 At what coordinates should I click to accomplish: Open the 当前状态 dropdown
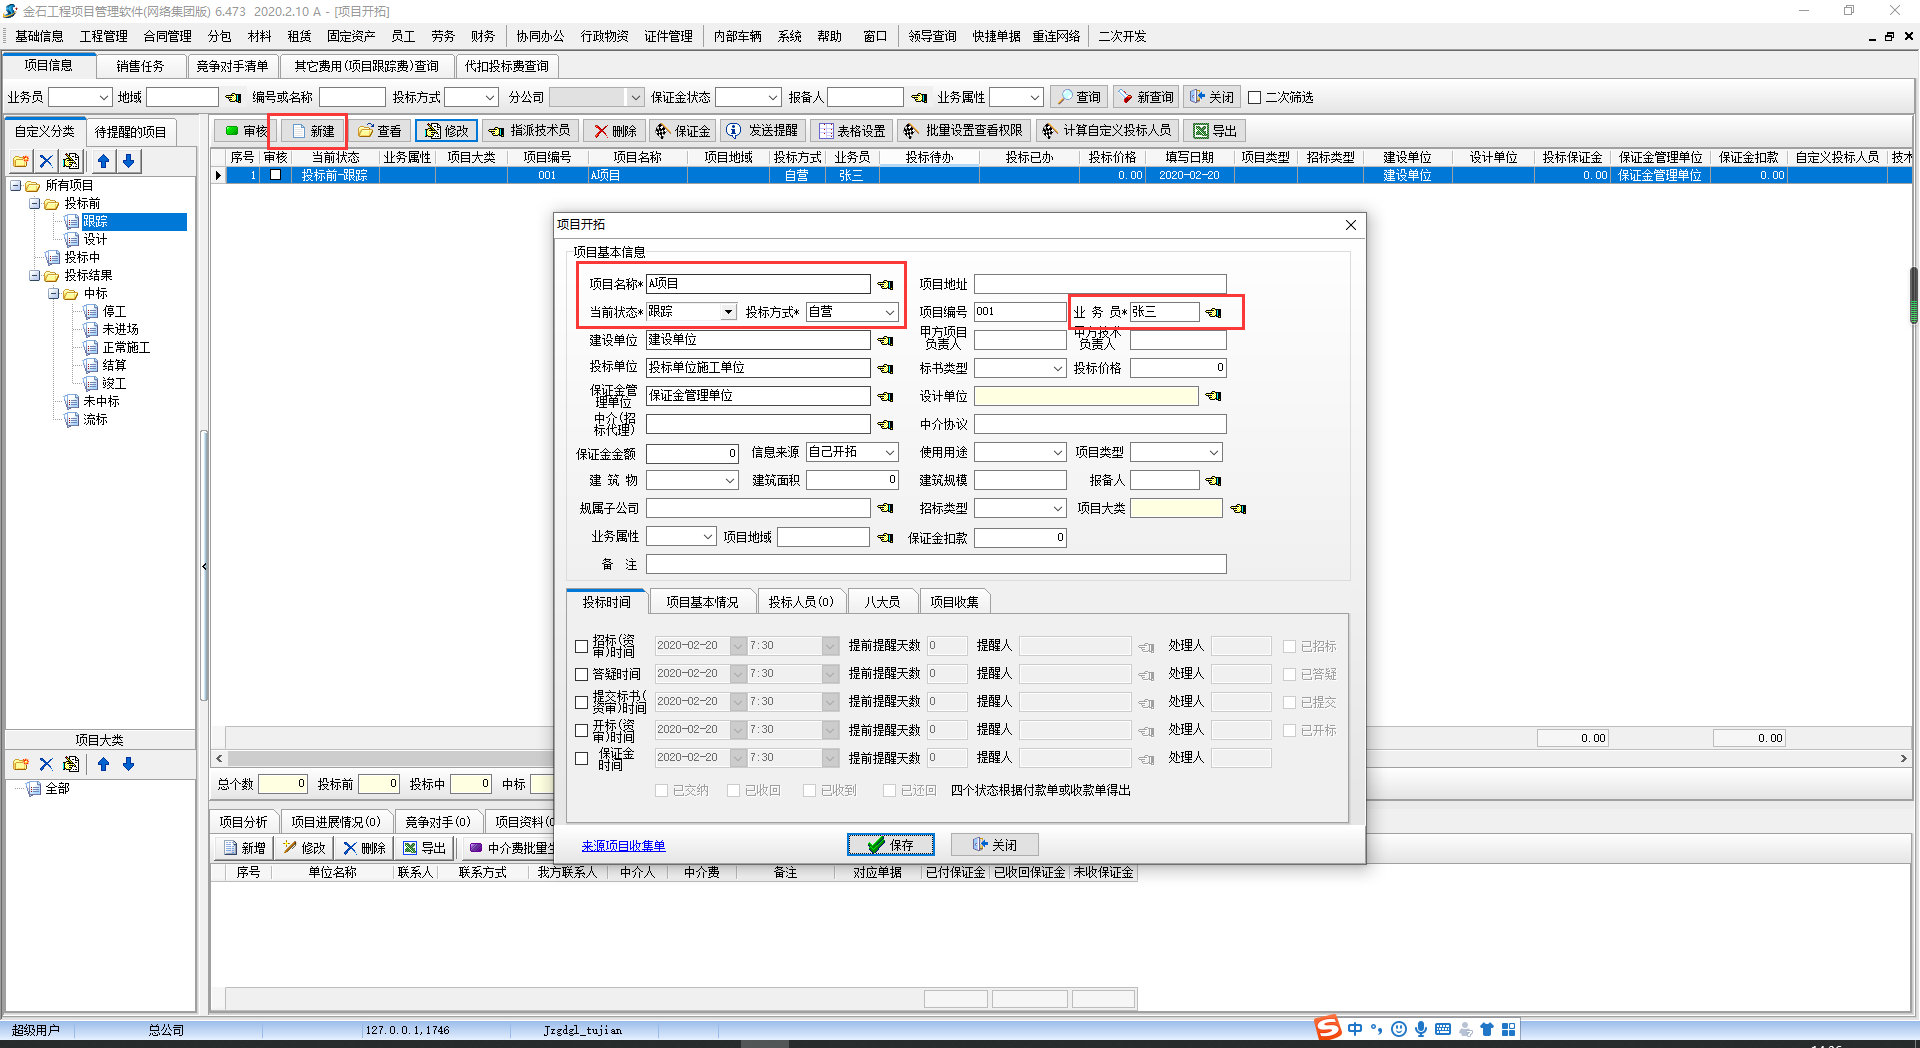[x=729, y=313]
